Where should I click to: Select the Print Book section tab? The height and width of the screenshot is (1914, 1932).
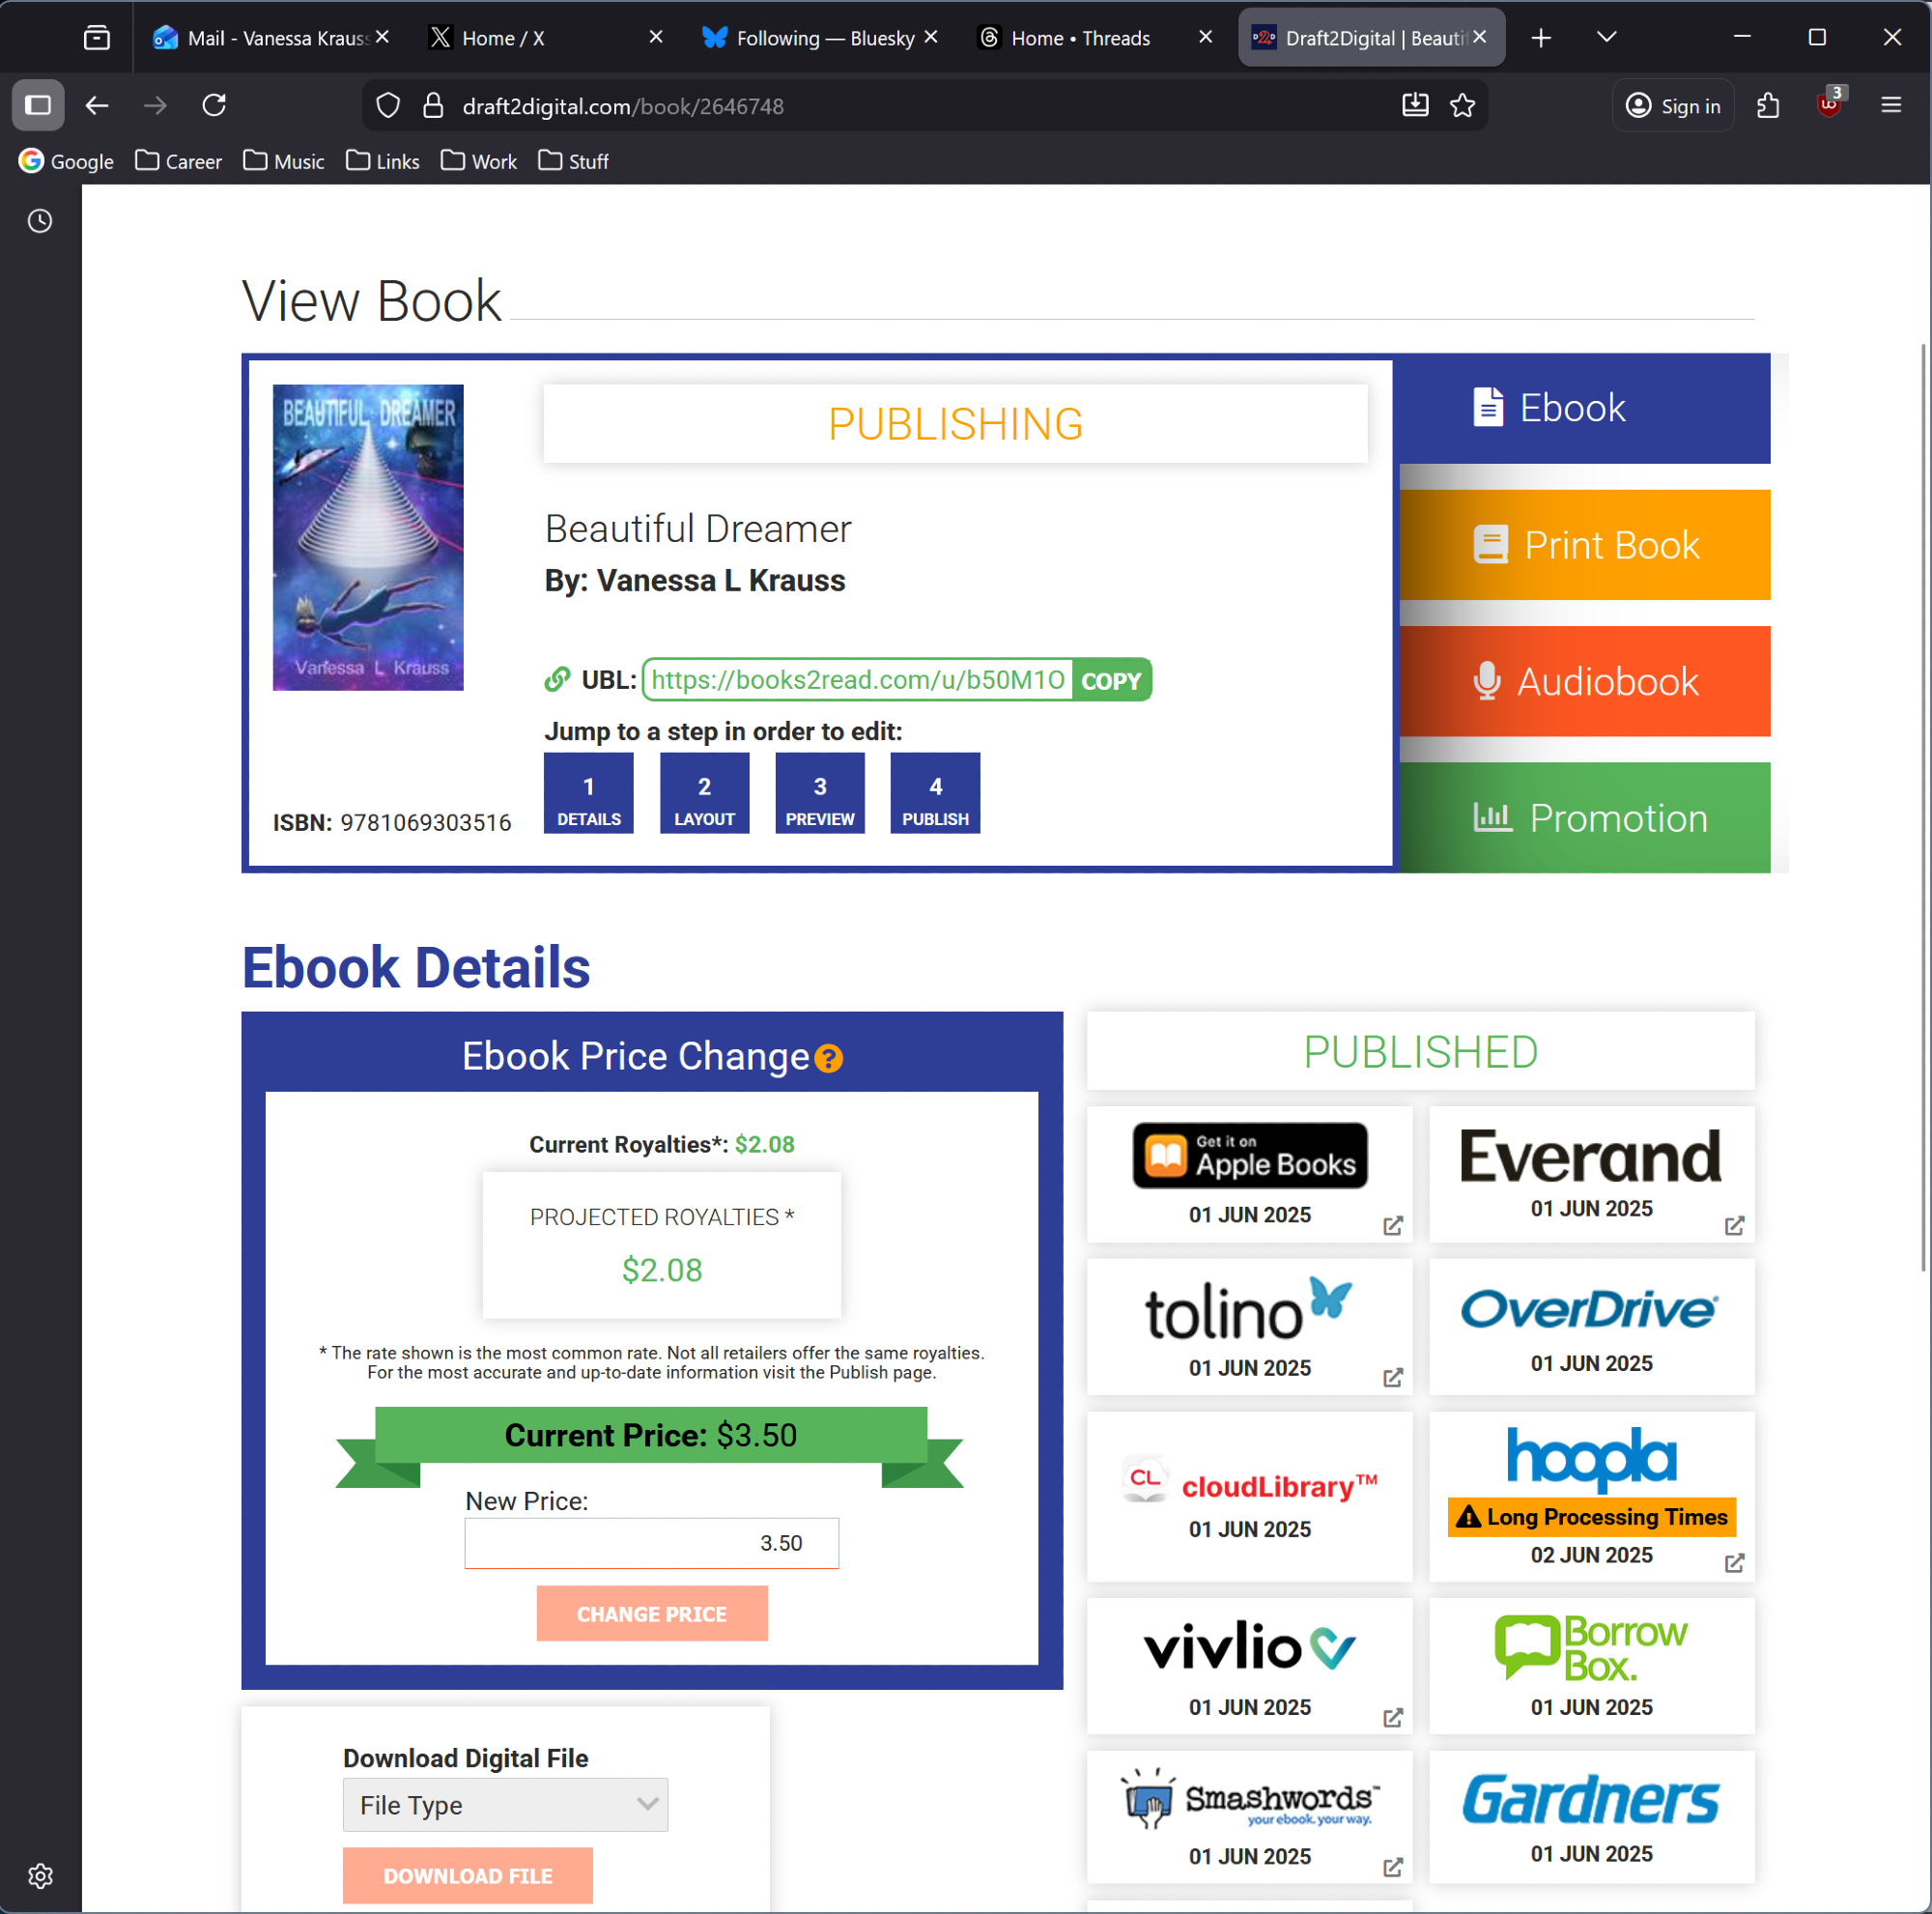tap(1585, 545)
